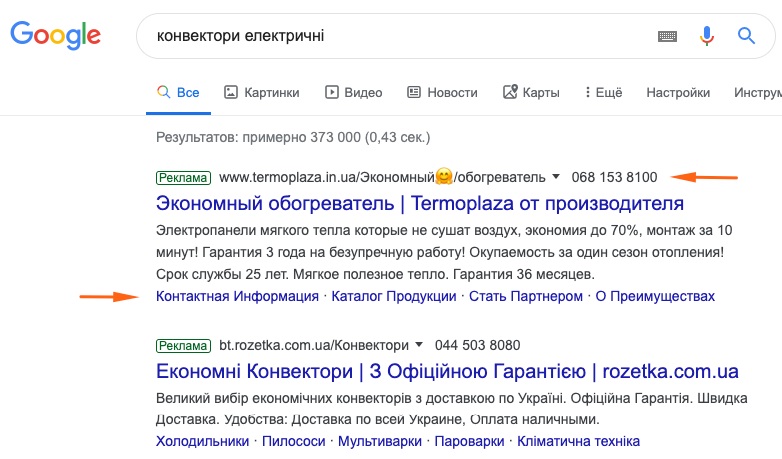Click the image icon next to 'Картинки'
Image resolution: width=782 pixels, height=459 pixels.
[x=230, y=92]
